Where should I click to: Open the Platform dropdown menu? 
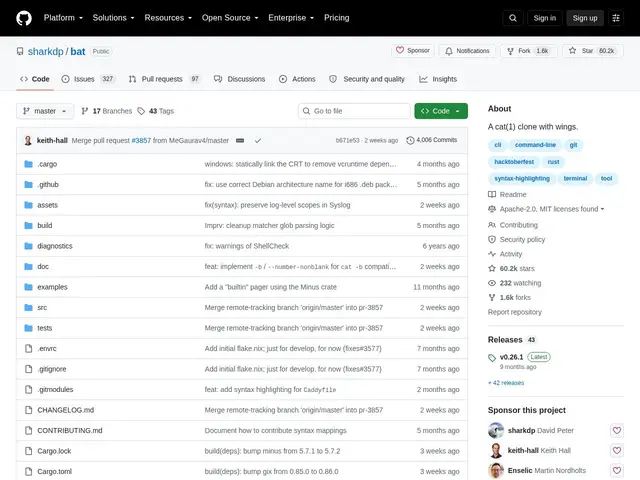63,18
